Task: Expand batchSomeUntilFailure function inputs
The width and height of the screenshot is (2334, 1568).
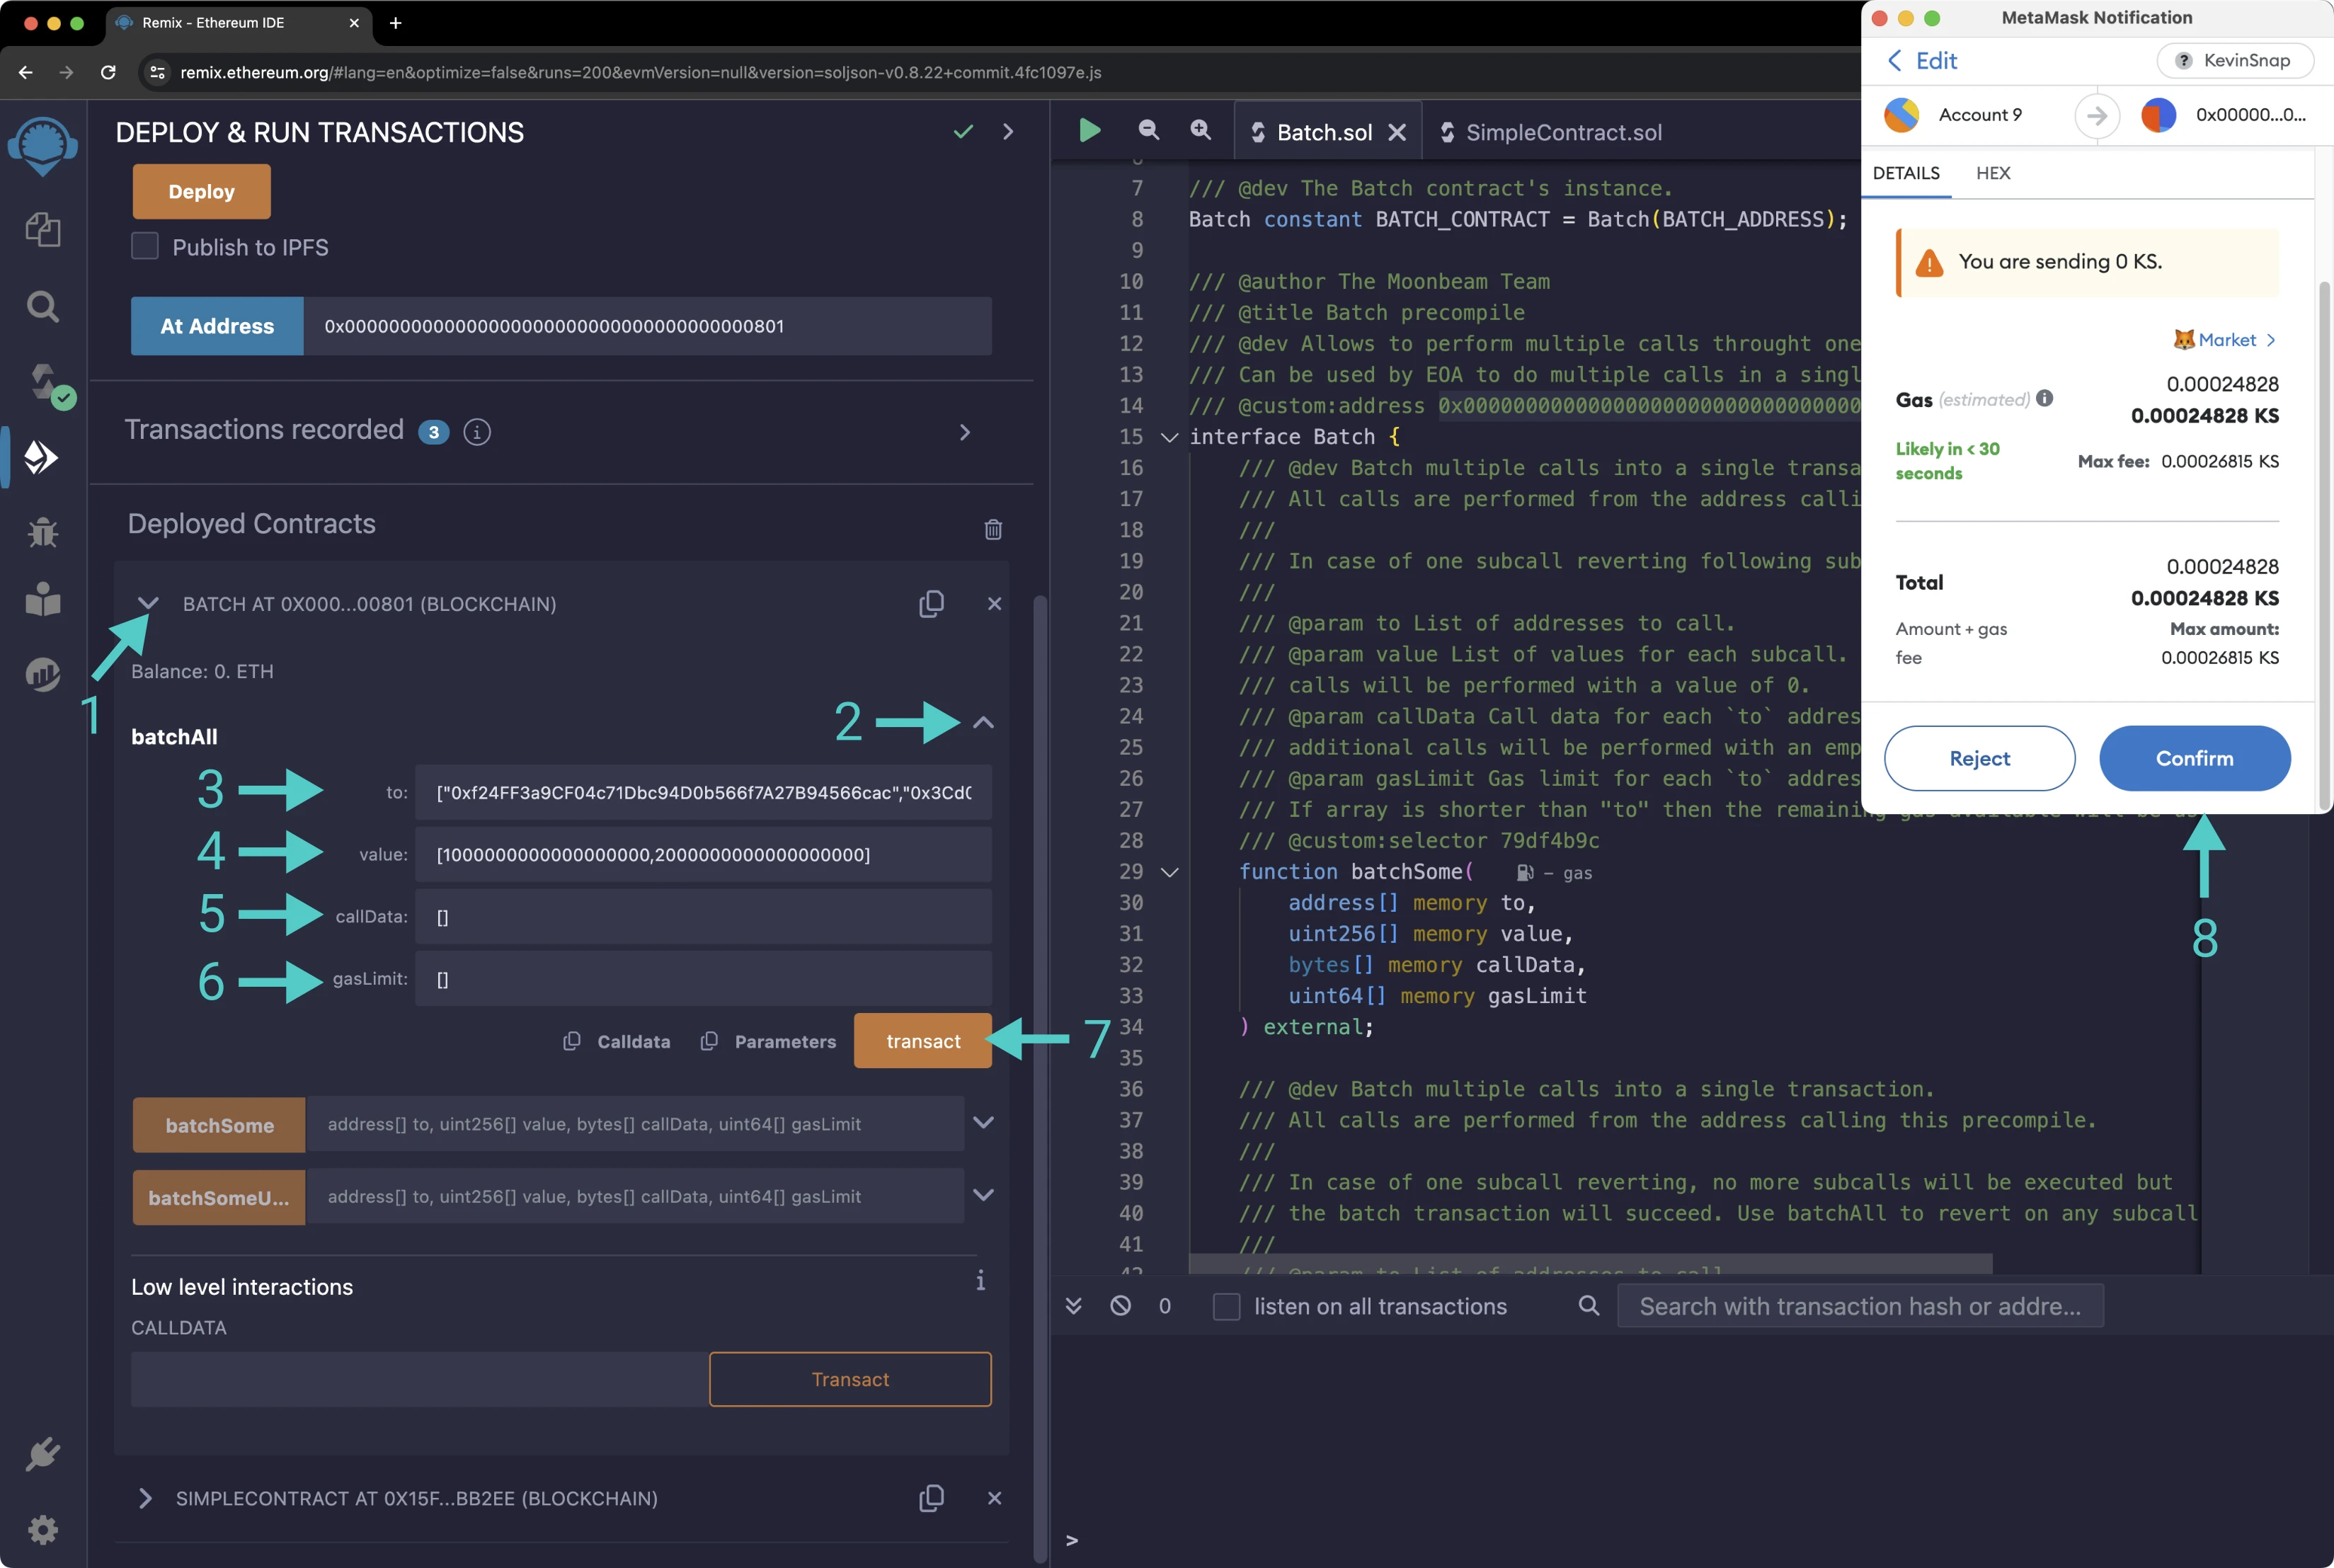Action: [x=983, y=1195]
